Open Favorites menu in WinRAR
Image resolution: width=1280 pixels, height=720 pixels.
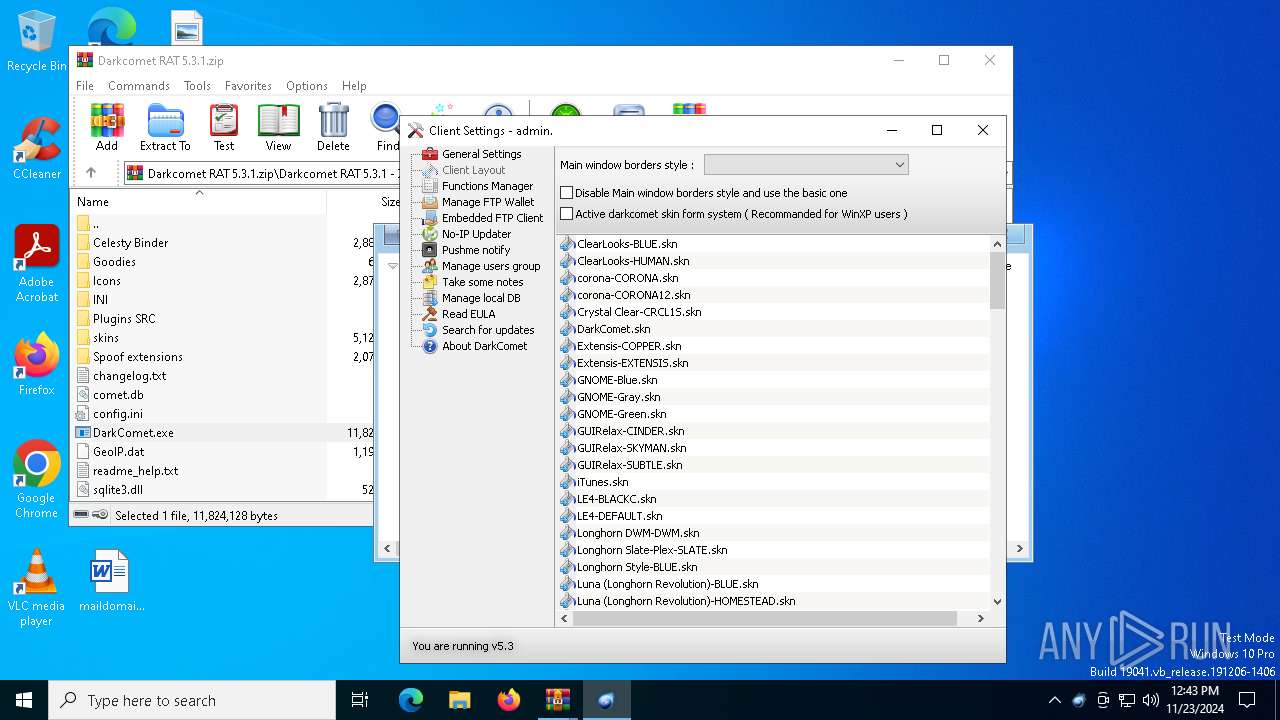[x=248, y=86]
